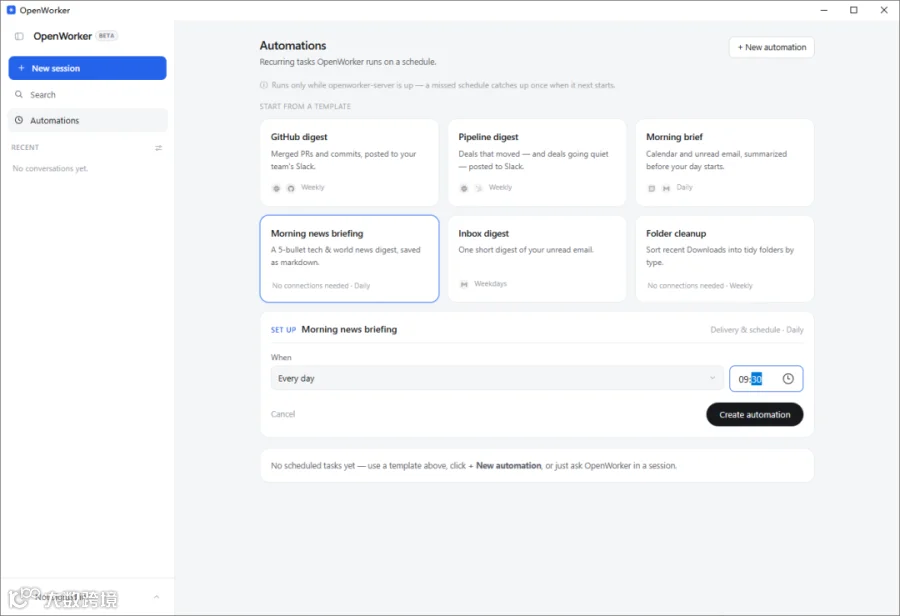Maximize the OpenWorker window
The height and width of the screenshot is (616, 900).
point(854,10)
